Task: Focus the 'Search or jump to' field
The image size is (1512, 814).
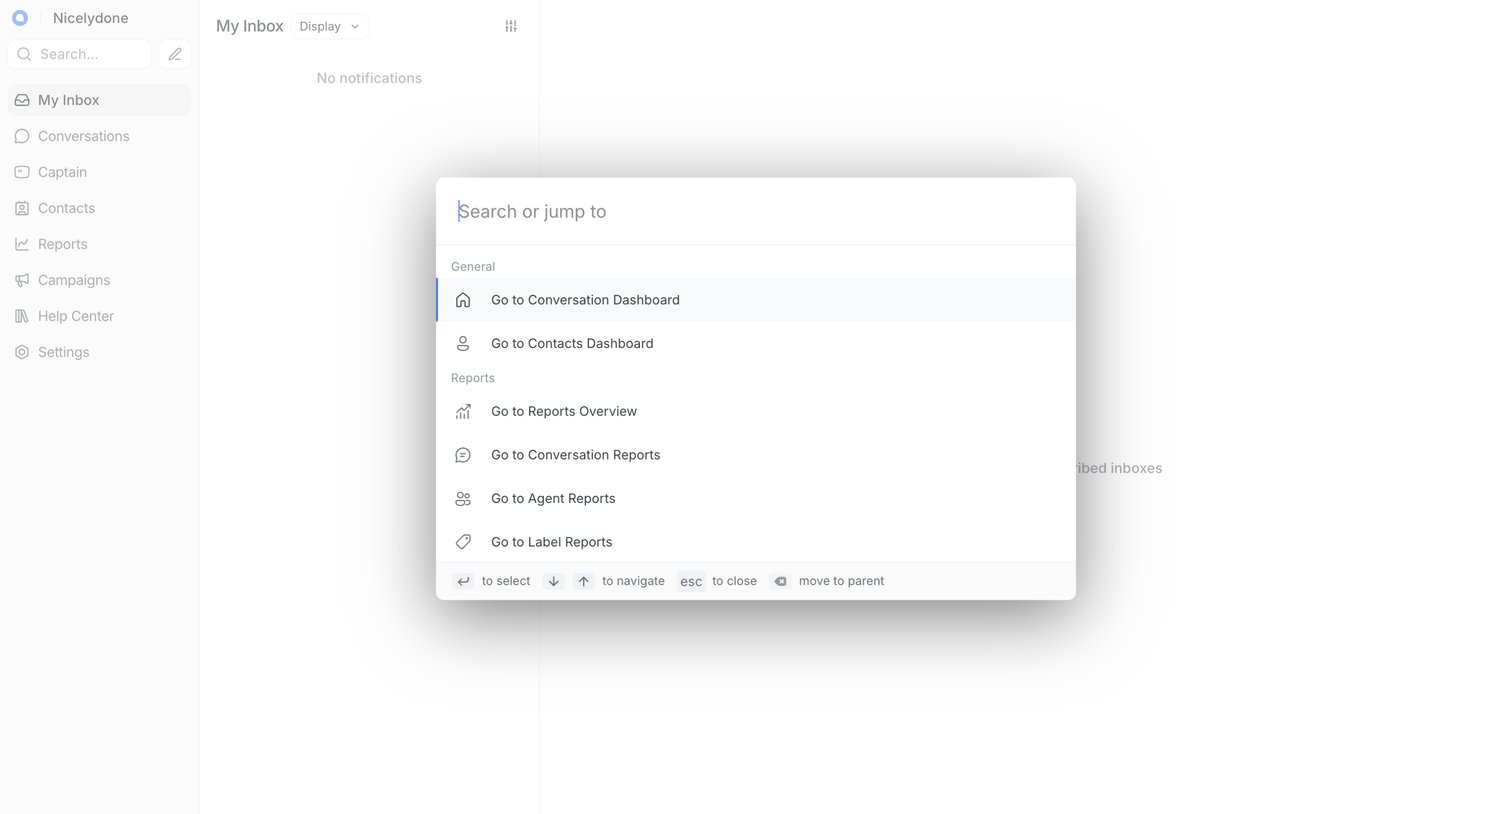Action: click(x=756, y=211)
